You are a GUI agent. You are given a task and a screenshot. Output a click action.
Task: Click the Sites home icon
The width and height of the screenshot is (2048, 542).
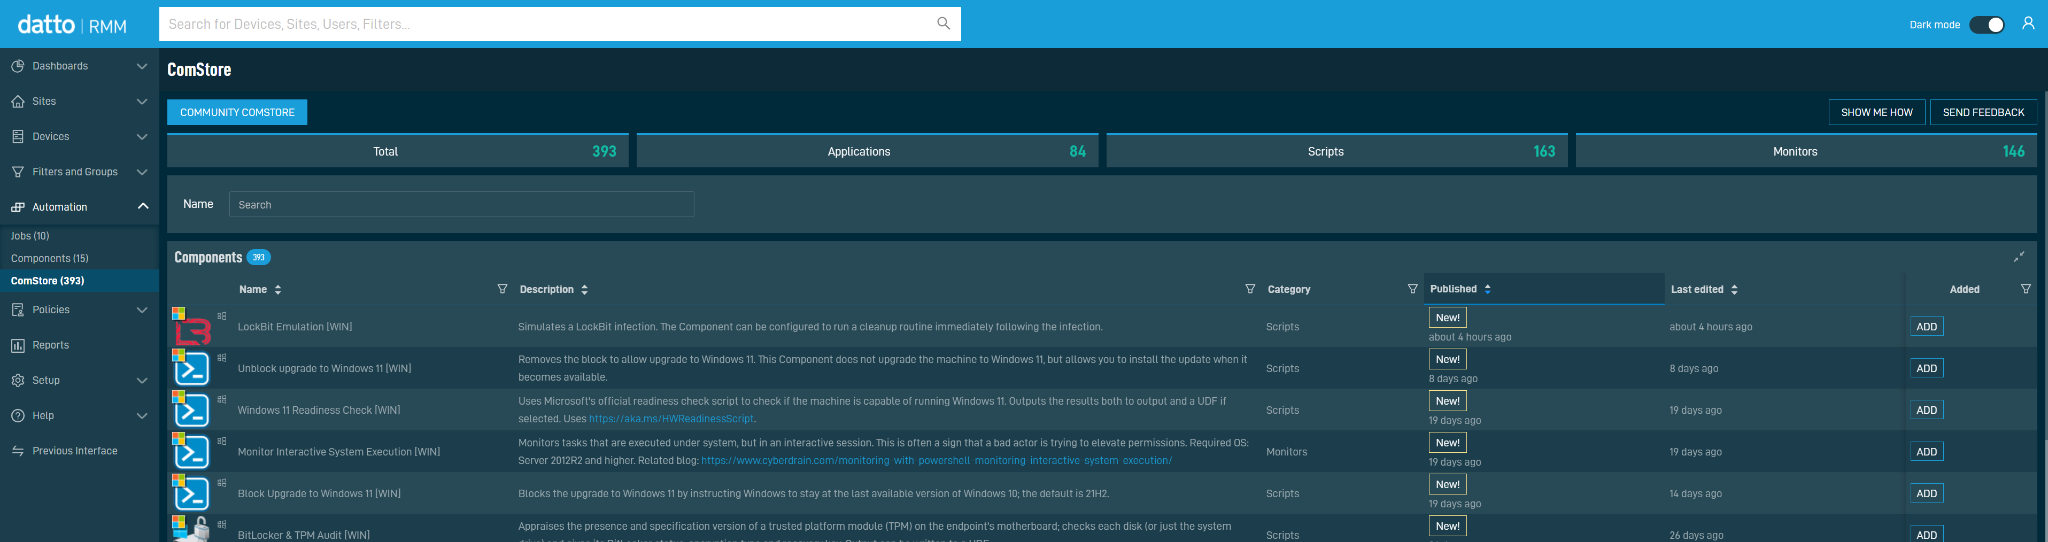pyautogui.click(x=18, y=101)
